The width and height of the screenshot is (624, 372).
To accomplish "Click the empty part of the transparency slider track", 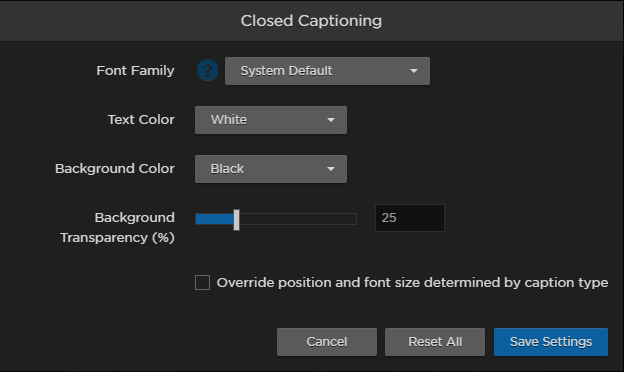I will (x=298, y=219).
